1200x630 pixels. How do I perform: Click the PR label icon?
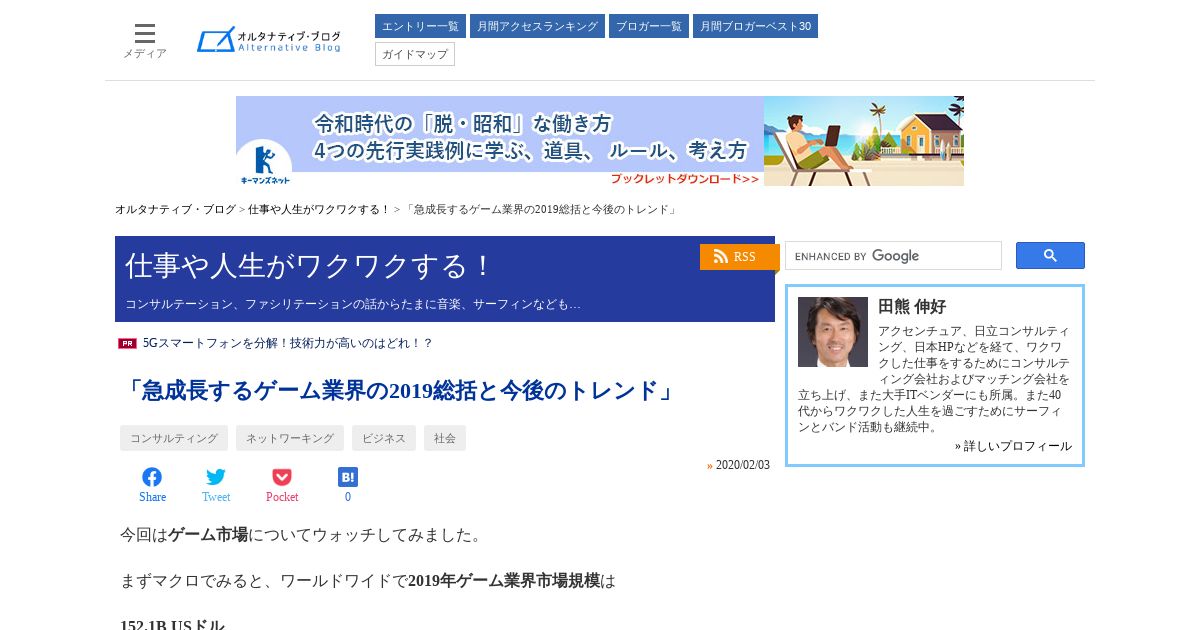coord(127,343)
